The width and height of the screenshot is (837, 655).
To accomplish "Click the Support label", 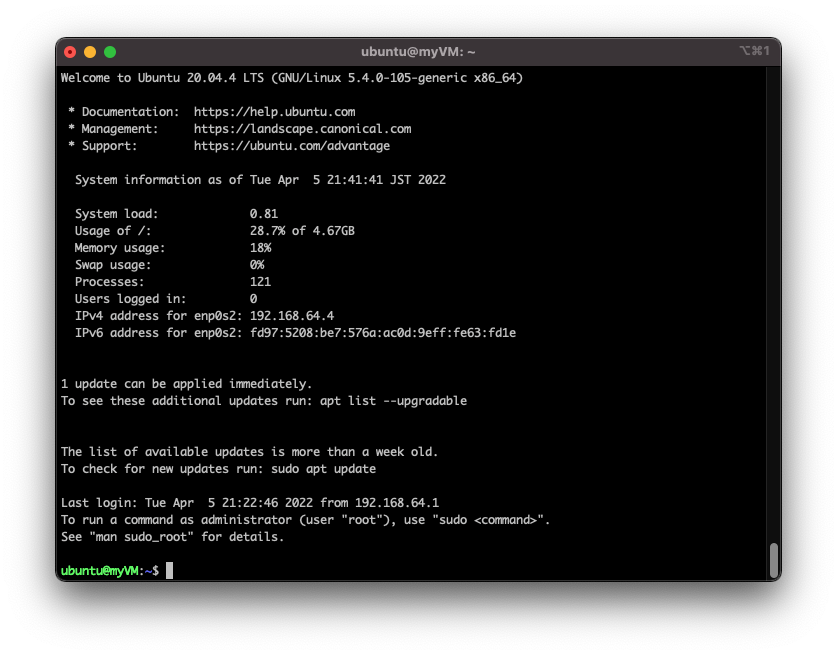I will click(109, 146).
